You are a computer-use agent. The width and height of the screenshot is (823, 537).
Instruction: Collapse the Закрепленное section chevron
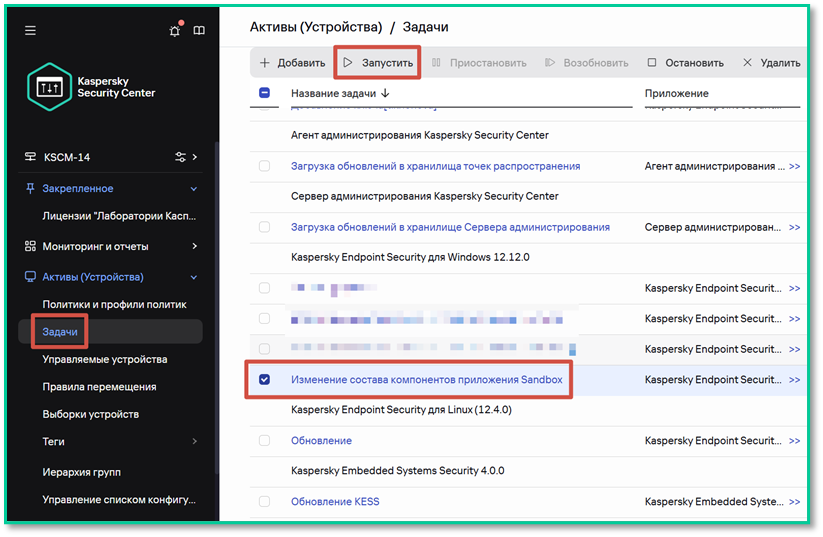point(194,188)
